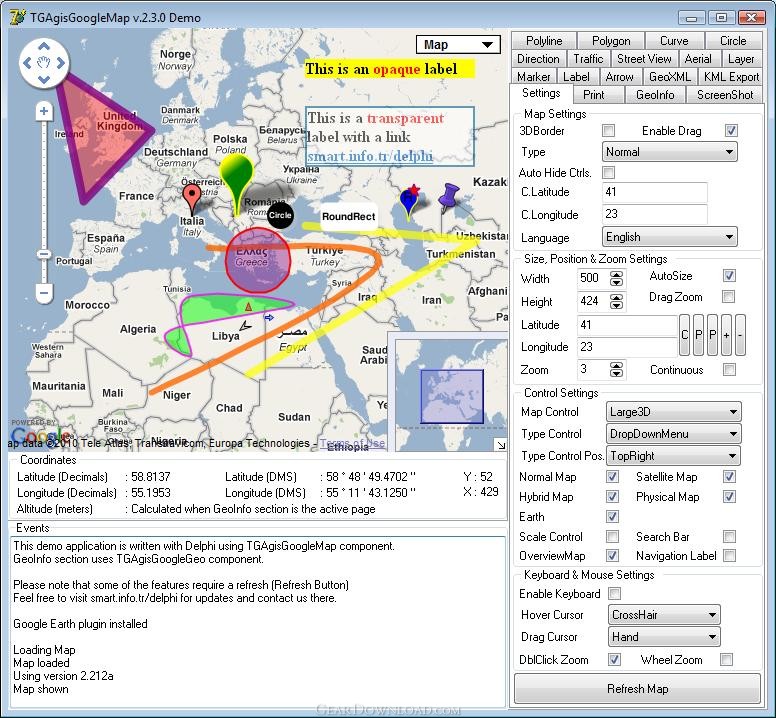Open the Map Control dropdown
The width and height of the screenshot is (776, 718).
point(673,412)
